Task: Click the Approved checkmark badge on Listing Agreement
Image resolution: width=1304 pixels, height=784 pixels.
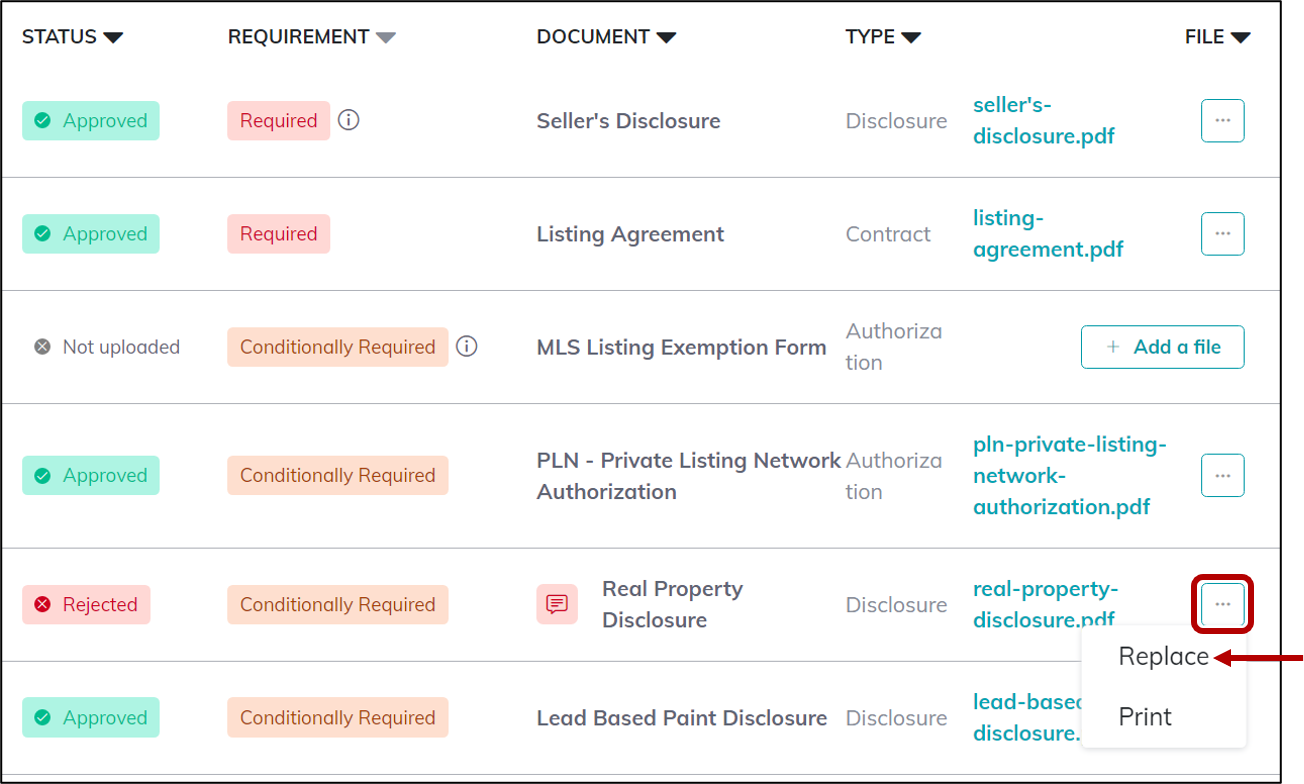Action: coord(90,233)
